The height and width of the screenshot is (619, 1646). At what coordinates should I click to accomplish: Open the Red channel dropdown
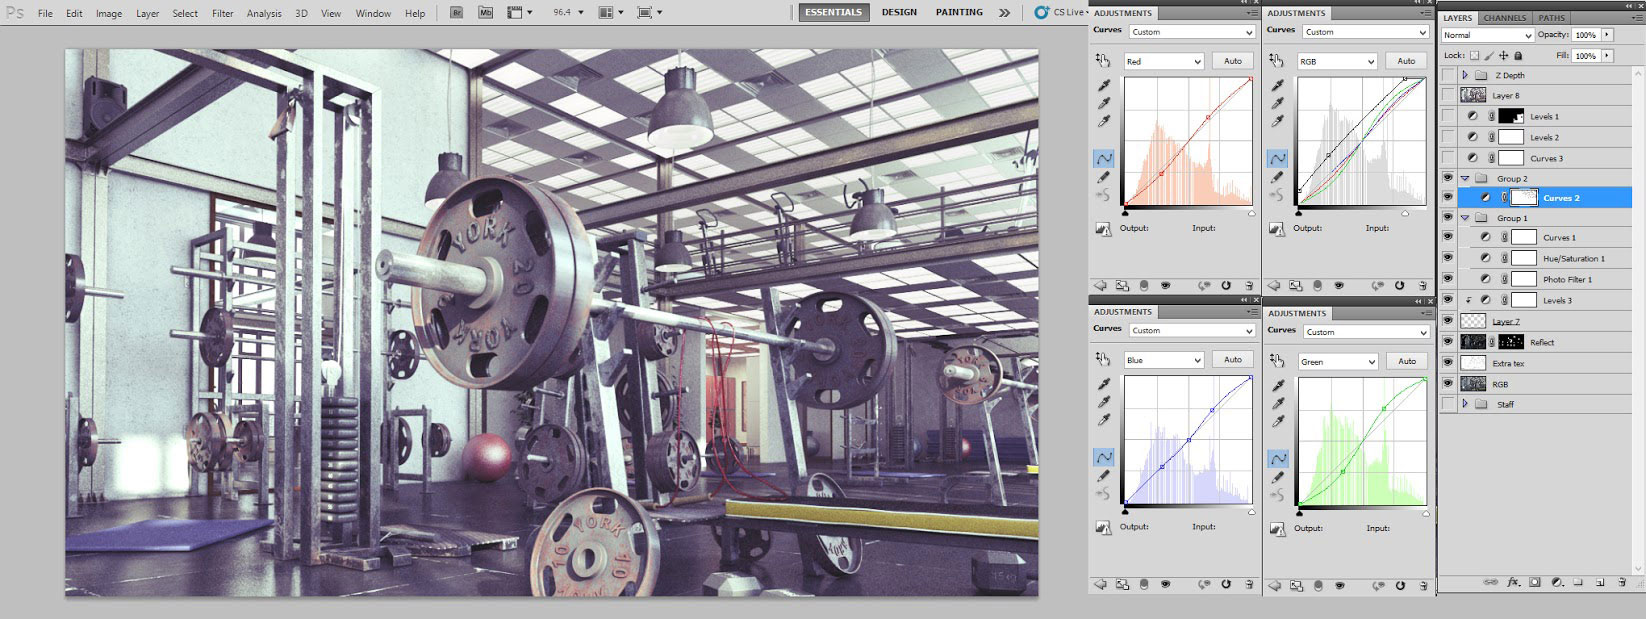click(1163, 62)
